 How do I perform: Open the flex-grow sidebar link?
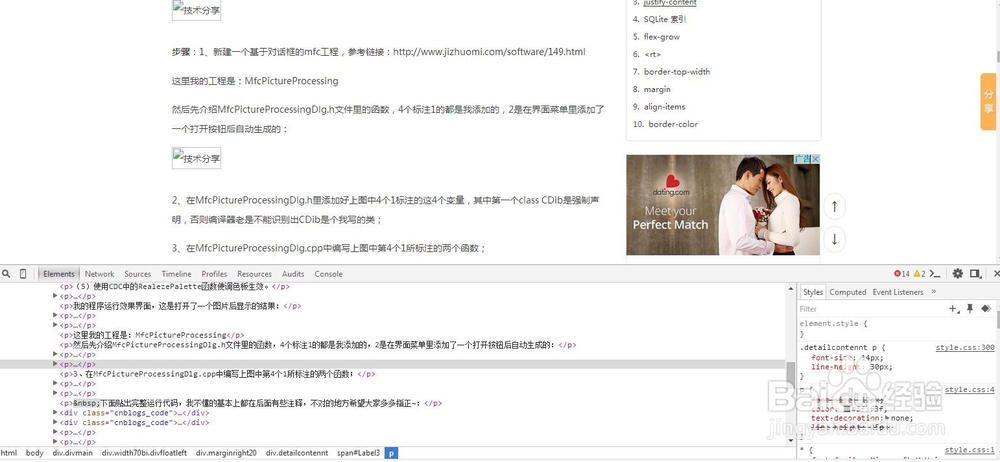pyautogui.click(x=662, y=37)
